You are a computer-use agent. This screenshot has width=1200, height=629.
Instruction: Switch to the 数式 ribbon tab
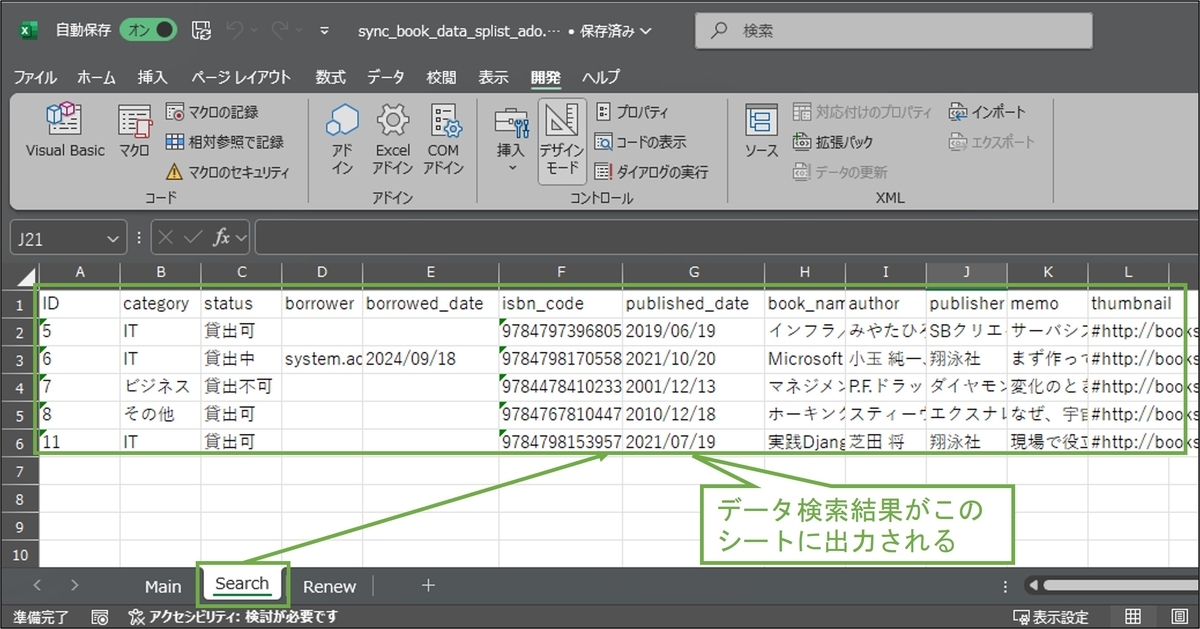pyautogui.click(x=330, y=77)
